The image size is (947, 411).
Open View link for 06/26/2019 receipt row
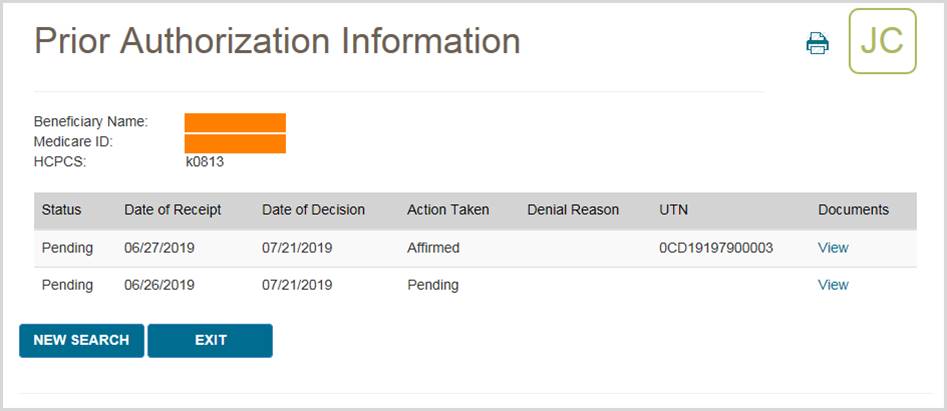(832, 285)
